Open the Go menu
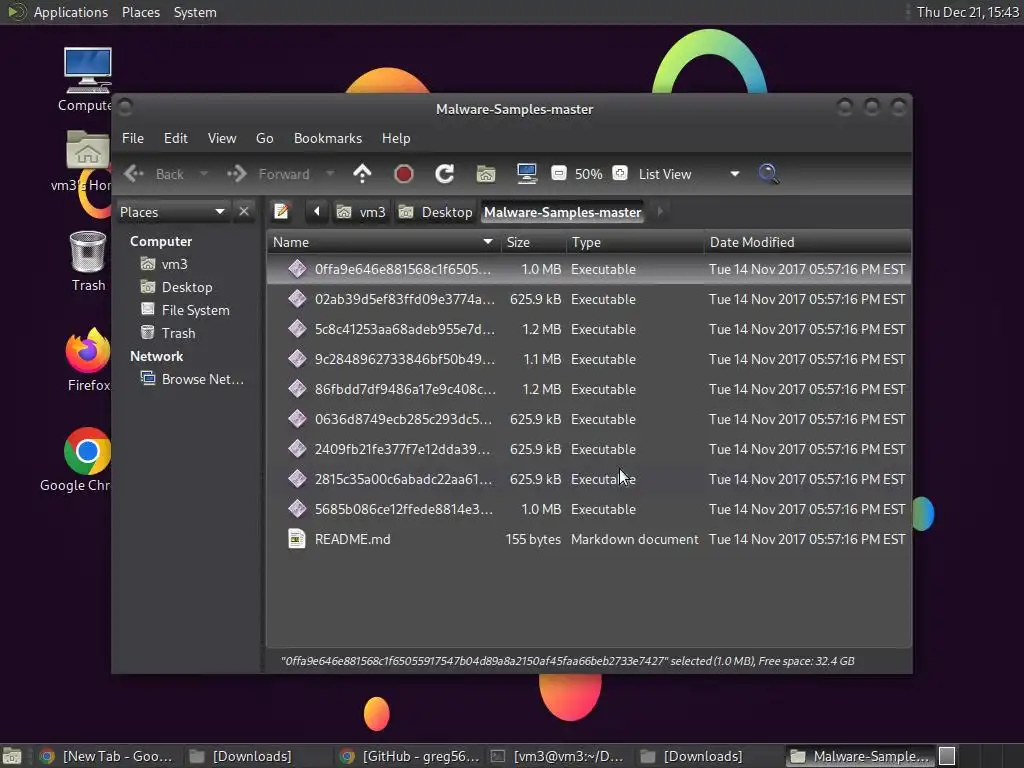 point(264,138)
